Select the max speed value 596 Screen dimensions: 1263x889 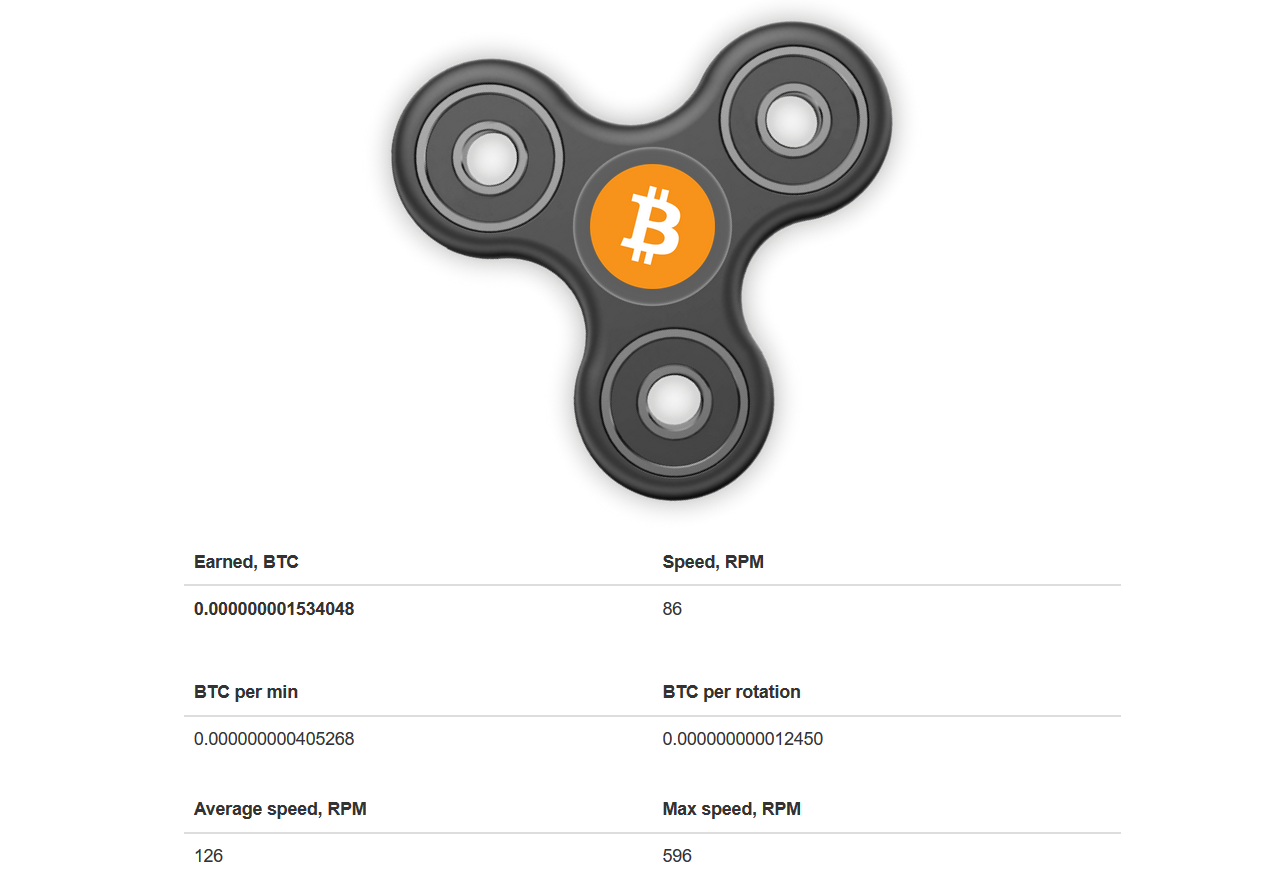pyautogui.click(x=677, y=856)
